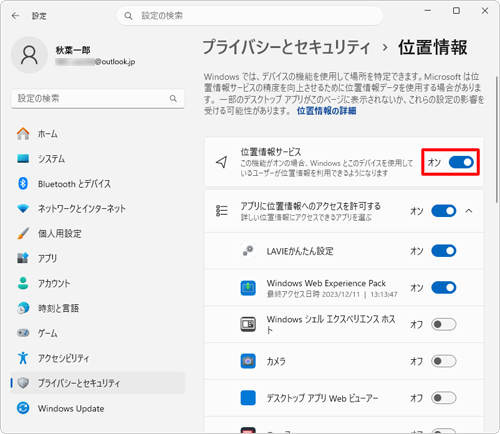
Task: Open the ホーム settings page
Action: (x=98, y=134)
